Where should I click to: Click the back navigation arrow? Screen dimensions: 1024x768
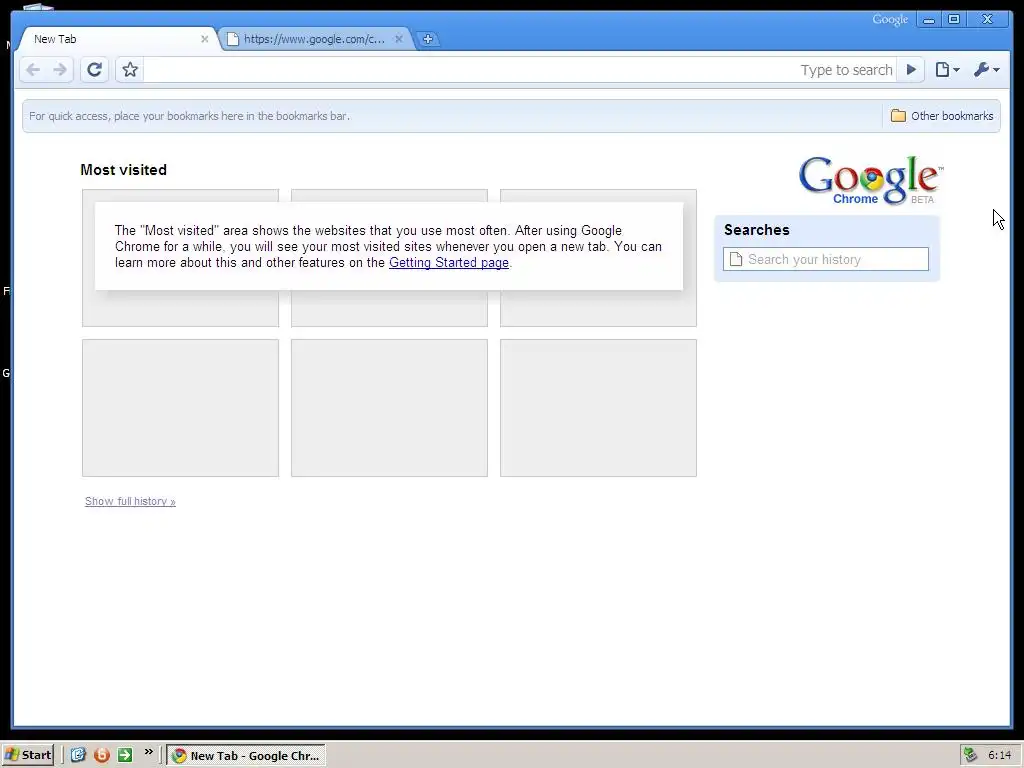[33, 70]
